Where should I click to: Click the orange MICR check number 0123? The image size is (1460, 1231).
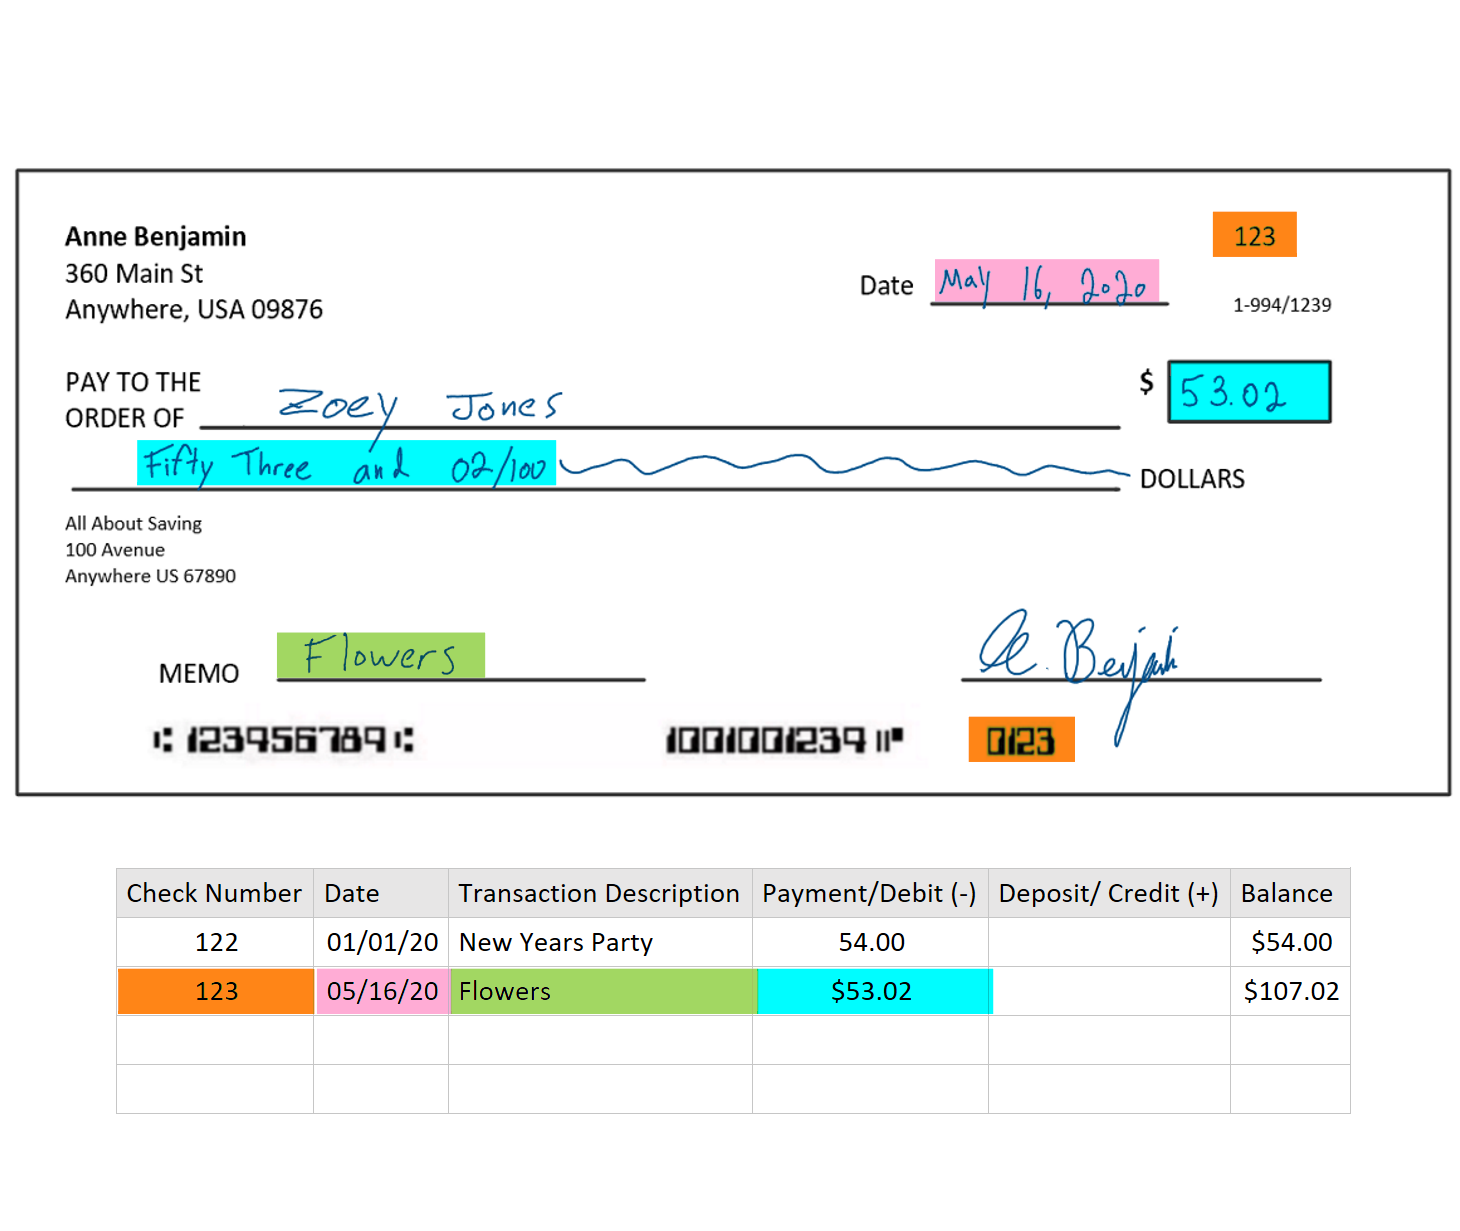(1021, 740)
